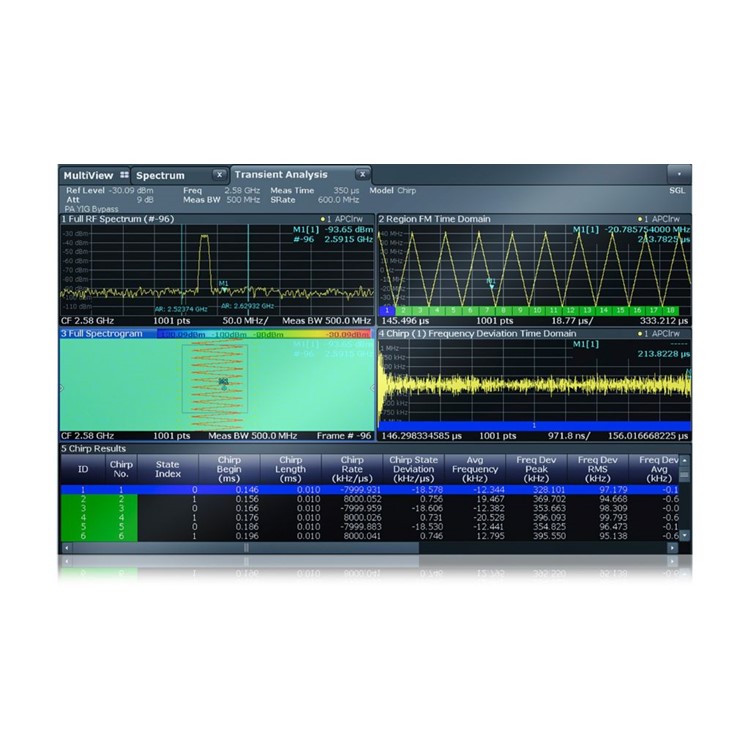Click the spectrogram marker M1
The image size is (750, 750).
tap(223, 382)
